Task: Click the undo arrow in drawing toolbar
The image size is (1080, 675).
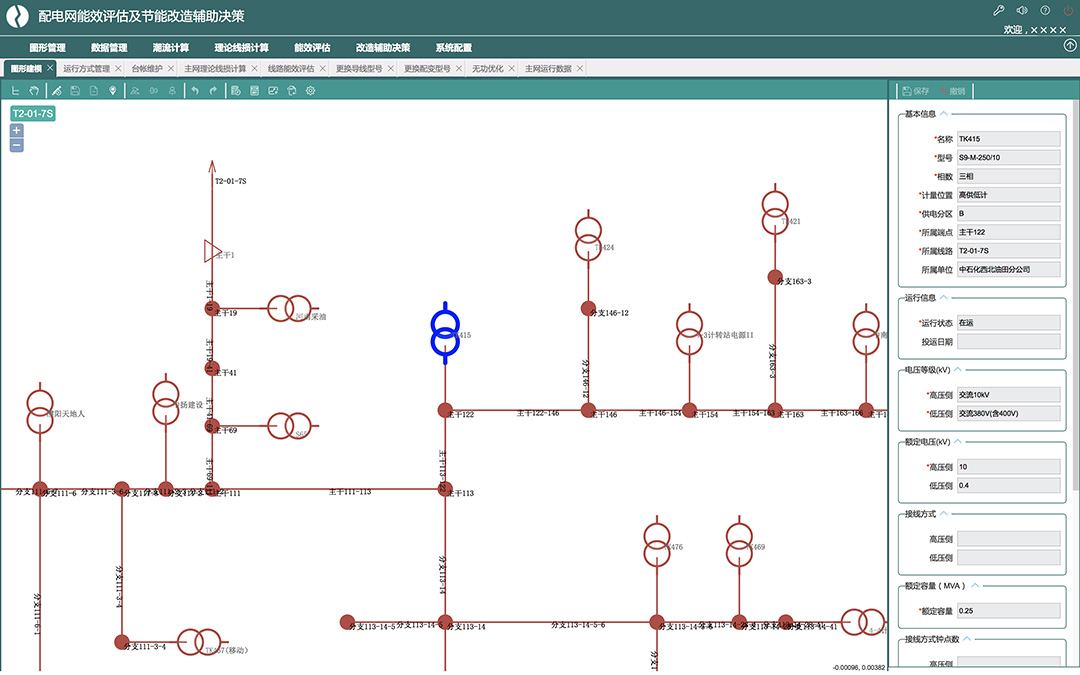Action: tap(194, 91)
